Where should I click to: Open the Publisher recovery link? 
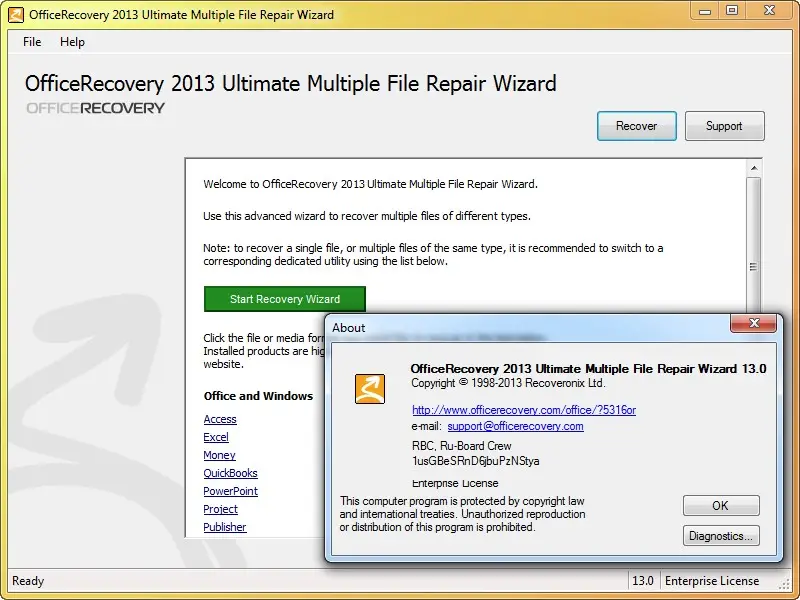coord(224,527)
